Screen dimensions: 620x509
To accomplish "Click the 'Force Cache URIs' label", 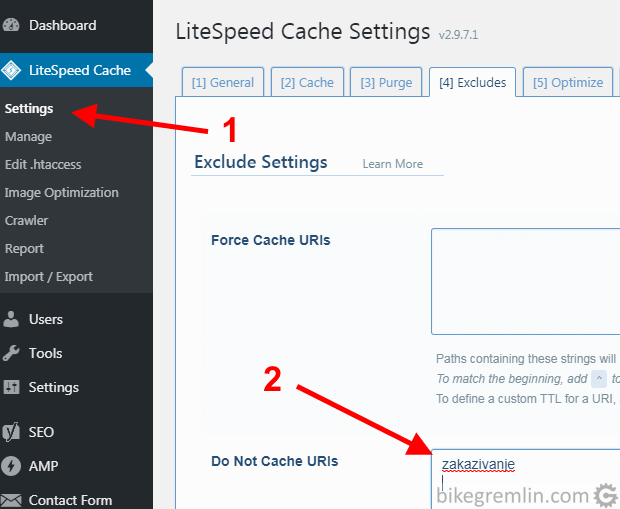I will tap(271, 240).
